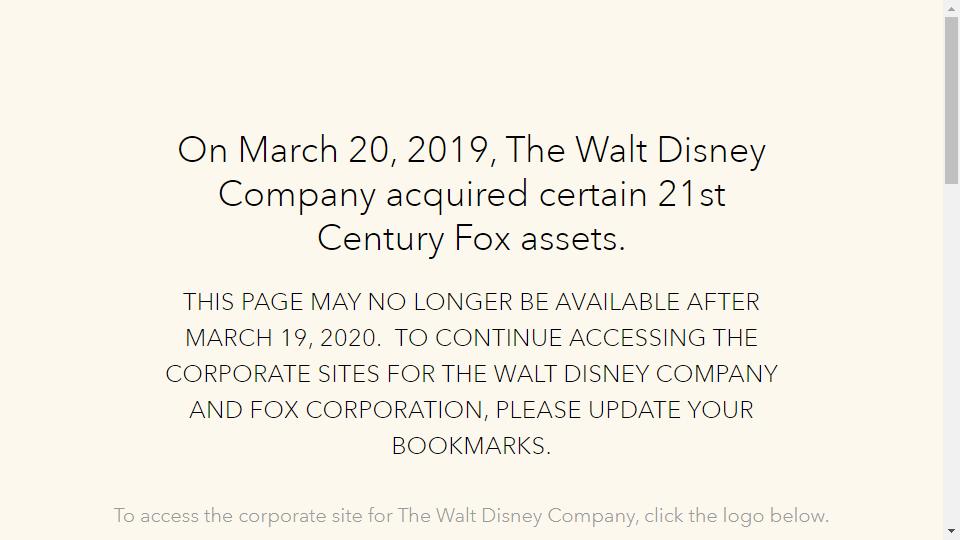Click "The Walt Disney Company," in grey text

518,516
